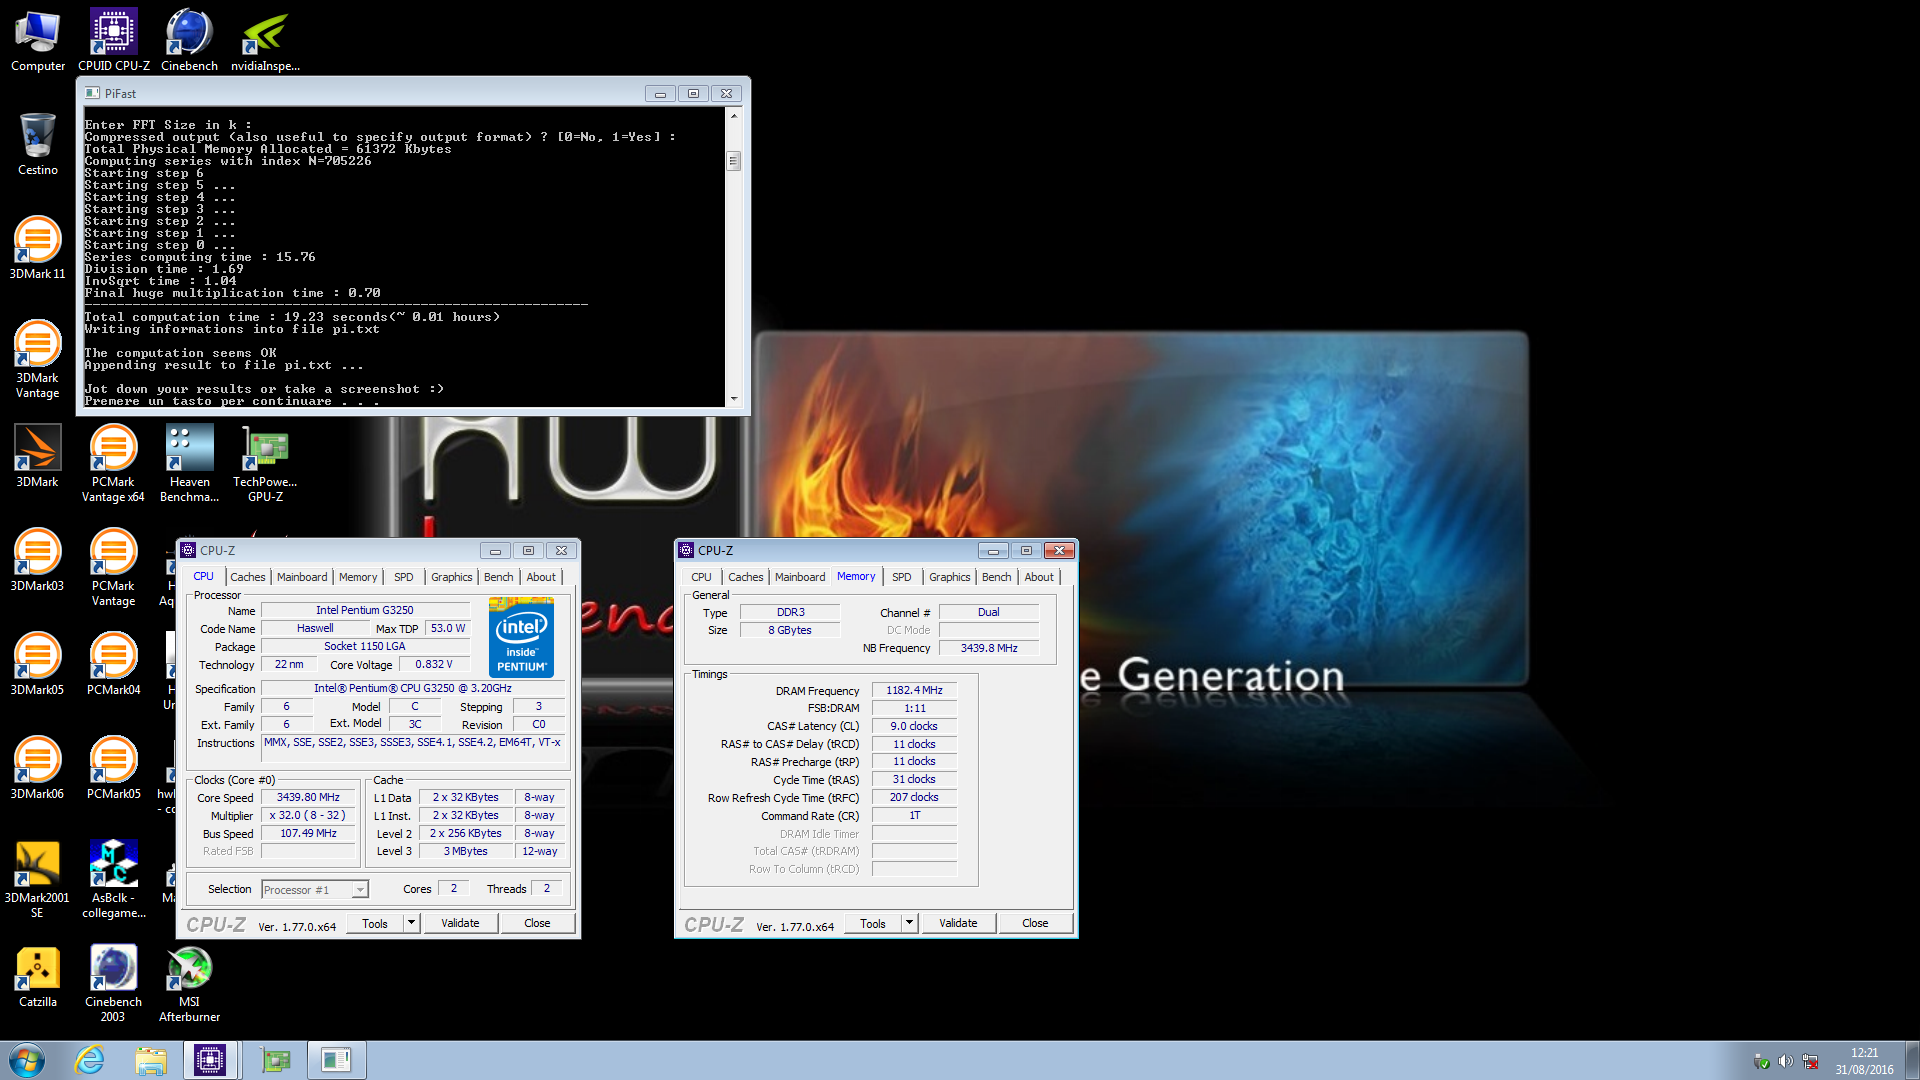Expand the Tools arrow in right CPU-Z
1920x1080 pixels.
[x=909, y=923]
